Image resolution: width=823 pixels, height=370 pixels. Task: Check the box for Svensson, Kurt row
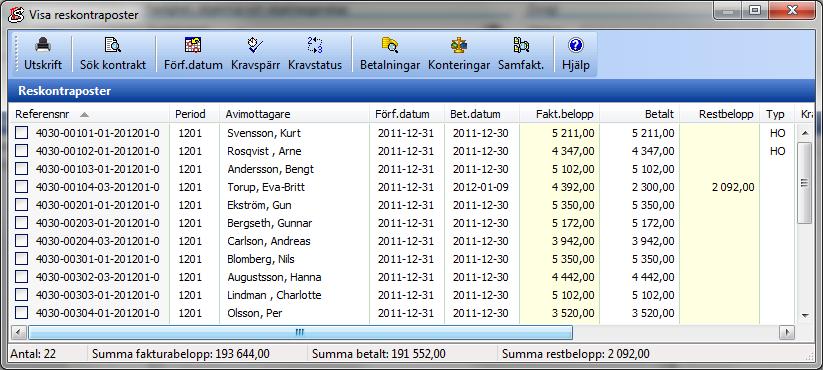[21, 133]
